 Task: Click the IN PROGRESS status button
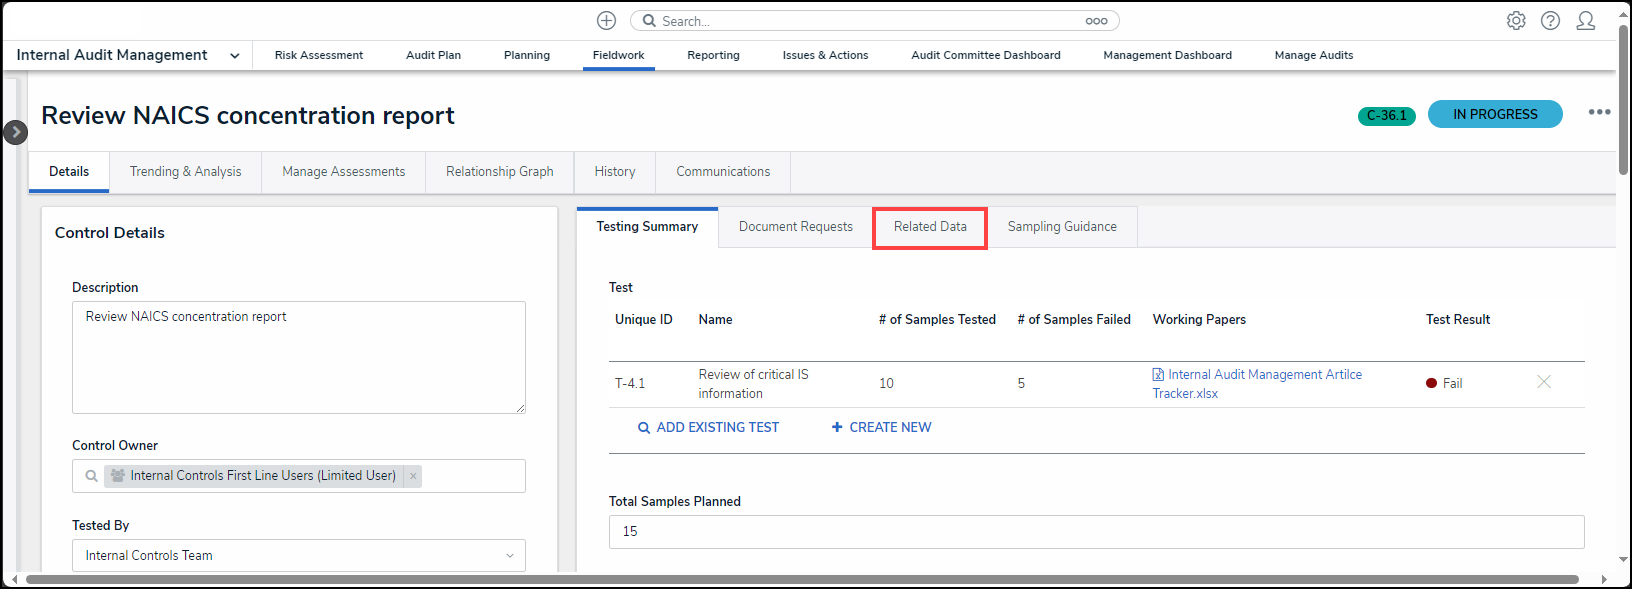coord(1494,115)
